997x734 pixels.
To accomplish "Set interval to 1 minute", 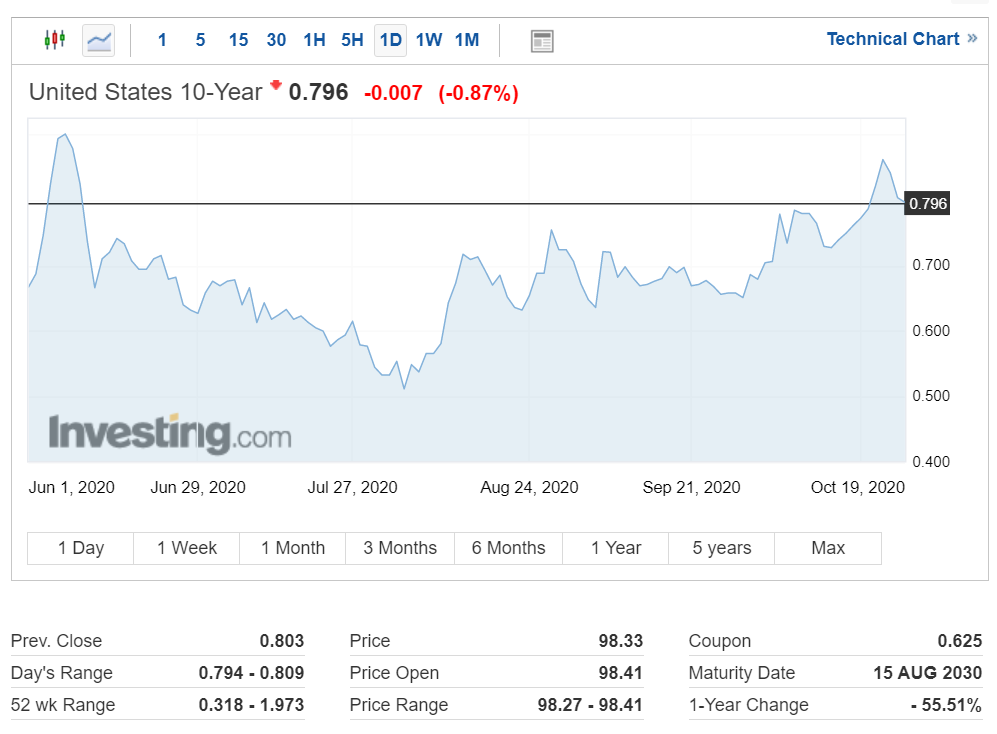I will (162, 40).
